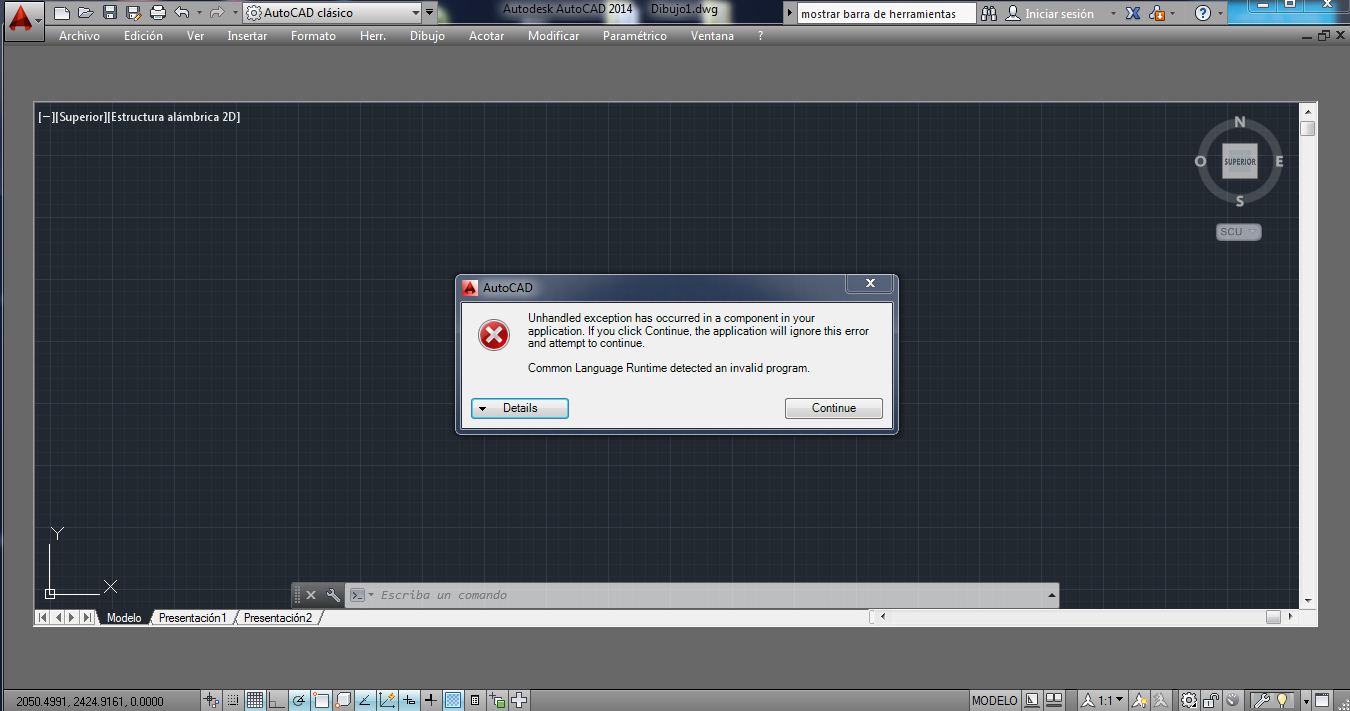Click Iniciar sesión sign-in button
1350x711 pixels.
point(1049,14)
